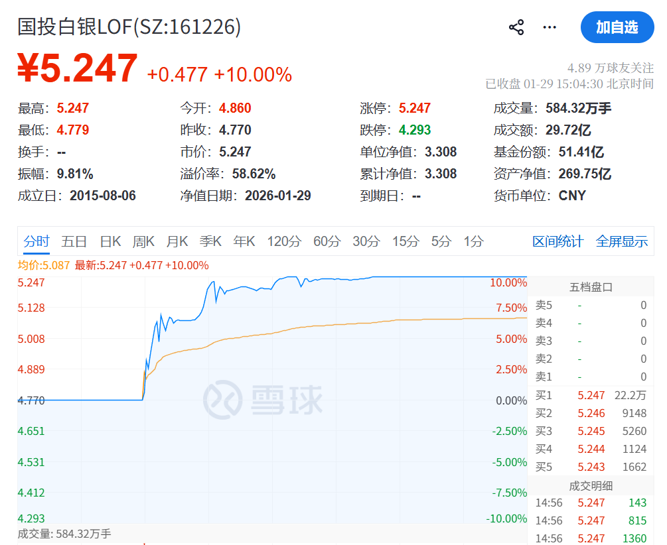Show the 1分 interval chart
Image resolution: width=667 pixels, height=545 pixels.
tap(473, 241)
